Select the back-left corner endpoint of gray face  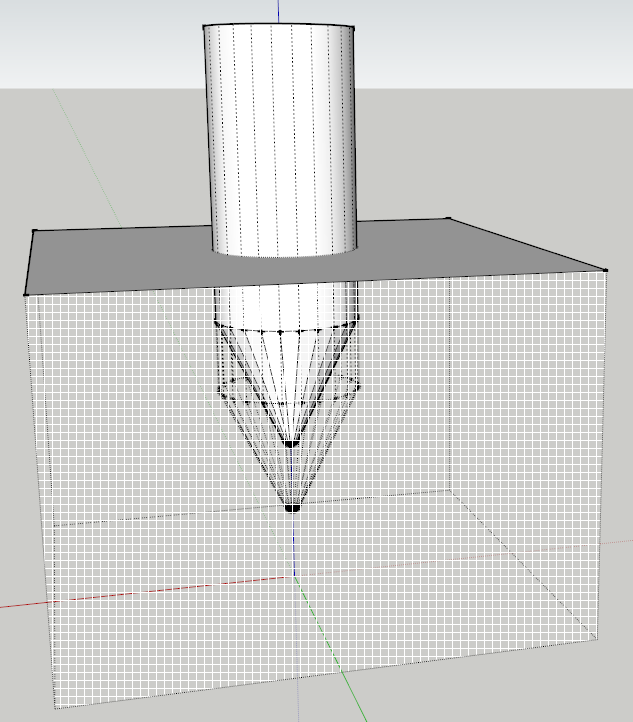(34, 231)
